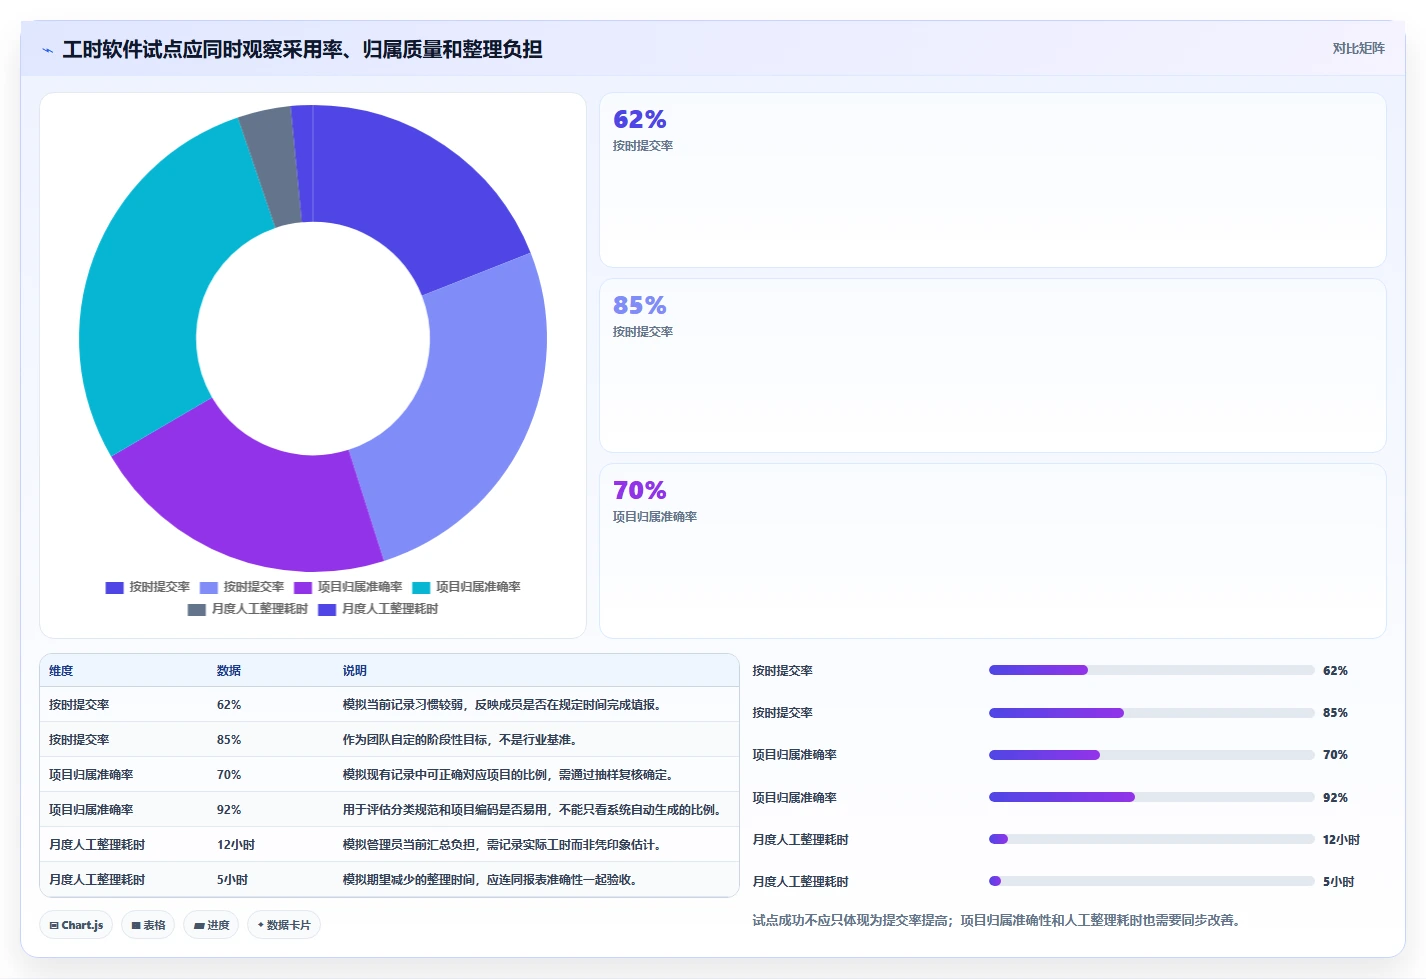
Task: Click description starting 模拟管理员当前汇总负担
Action: click(502, 845)
